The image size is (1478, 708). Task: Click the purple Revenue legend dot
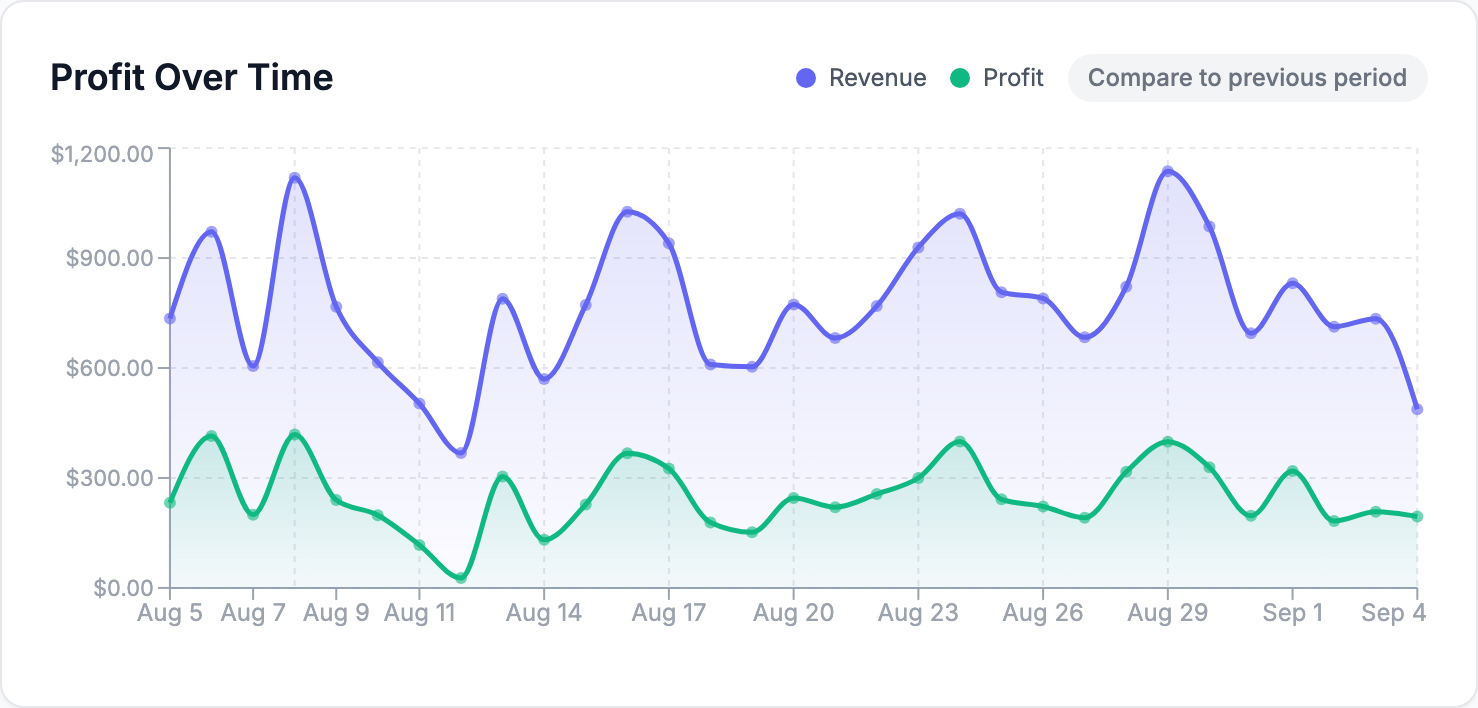point(806,78)
